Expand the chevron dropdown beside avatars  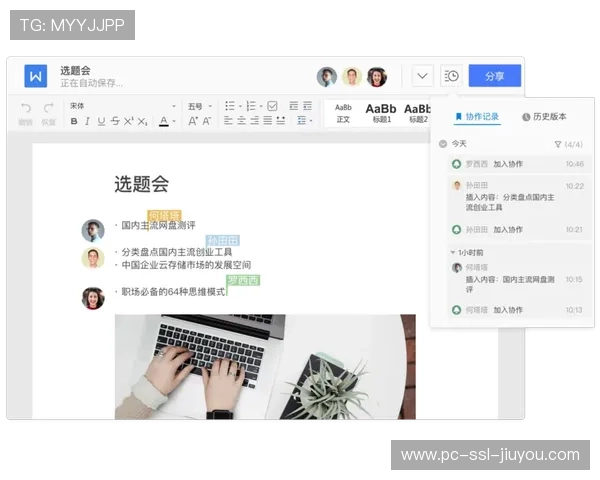(x=422, y=76)
